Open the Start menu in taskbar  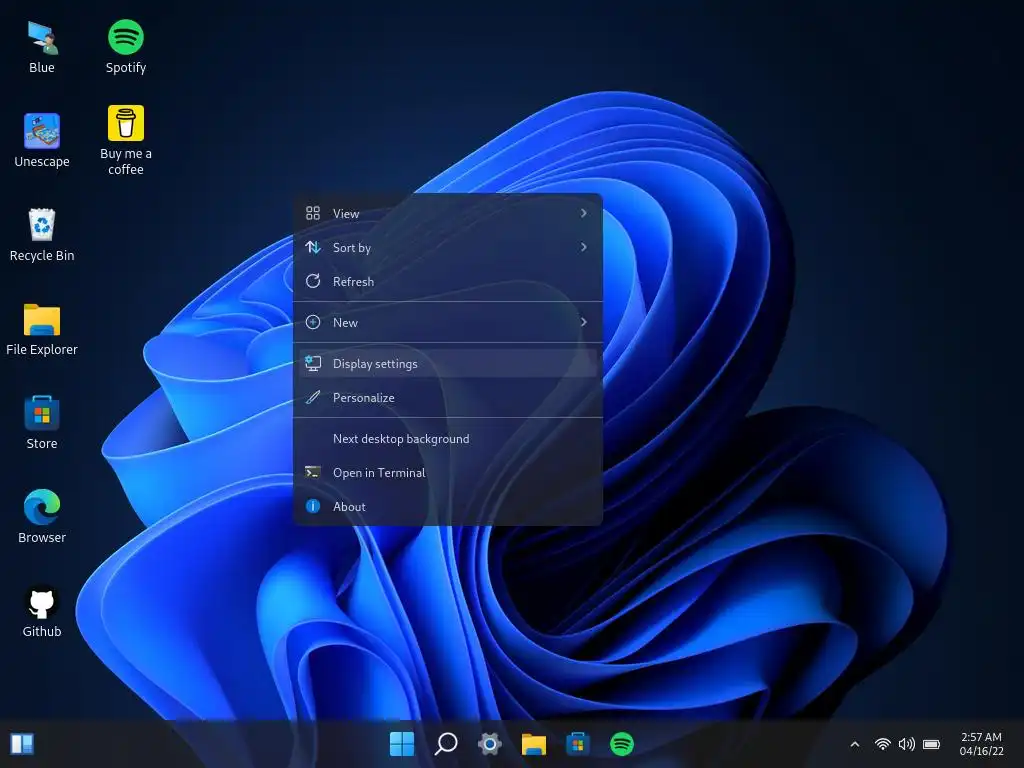[402, 744]
